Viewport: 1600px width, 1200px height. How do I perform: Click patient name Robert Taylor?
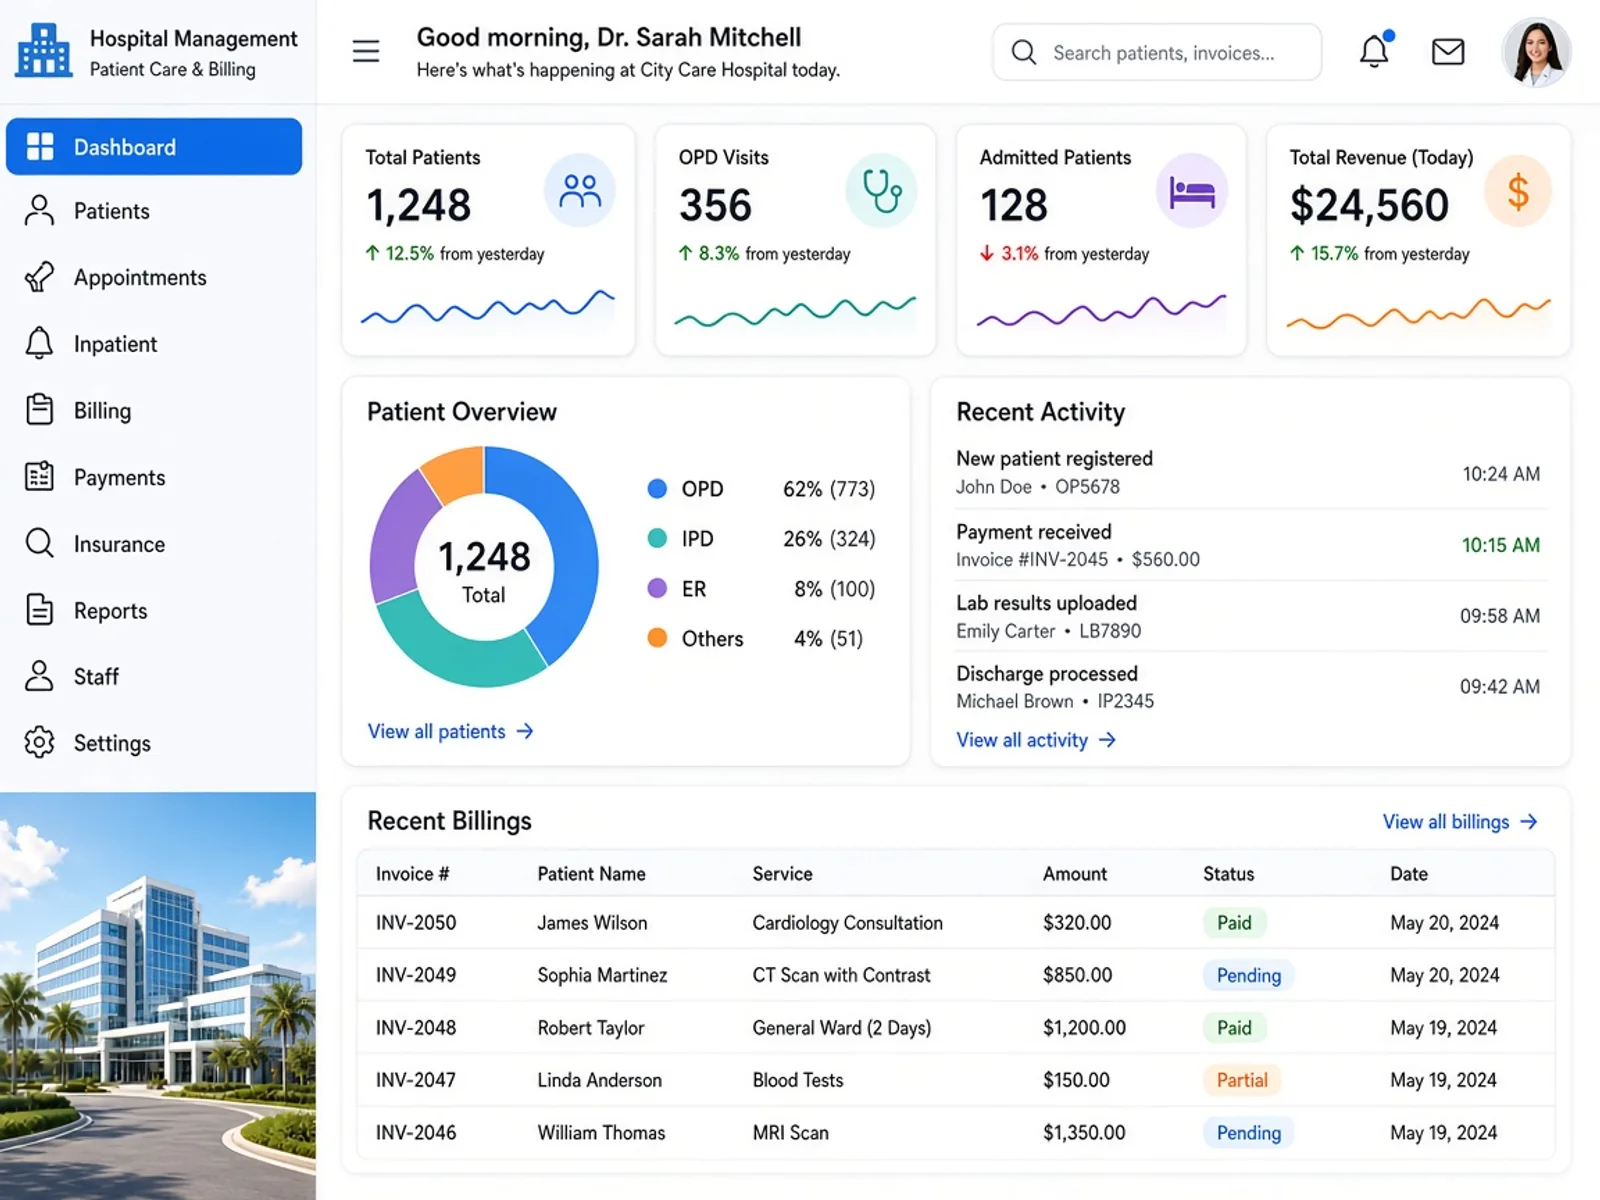tap(591, 1028)
